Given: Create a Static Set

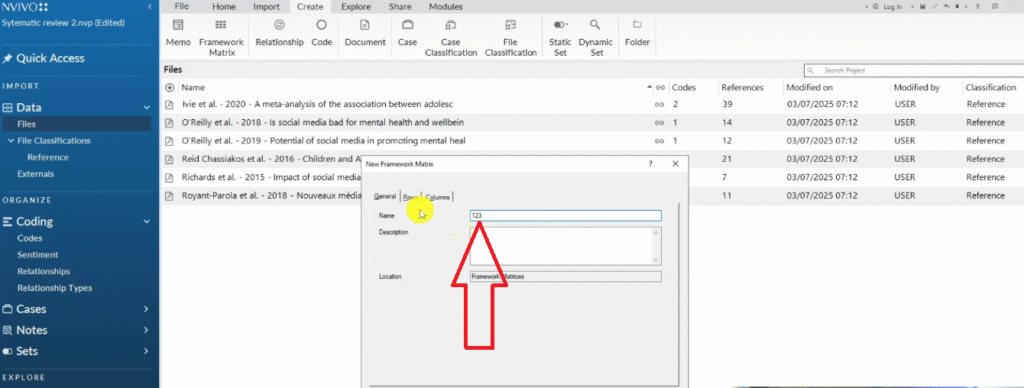Looking at the screenshot, I should [x=560, y=38].
